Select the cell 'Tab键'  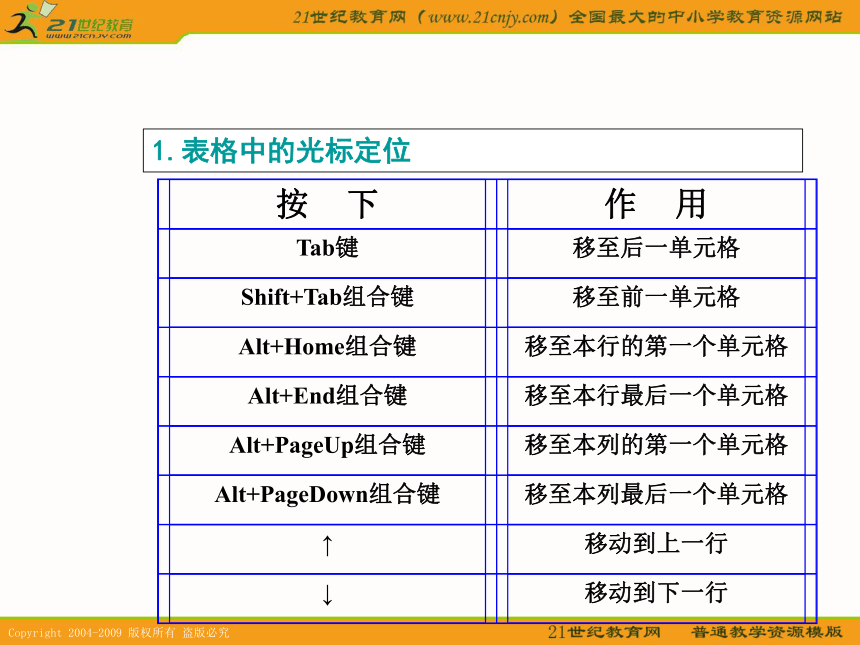[327, 253]
